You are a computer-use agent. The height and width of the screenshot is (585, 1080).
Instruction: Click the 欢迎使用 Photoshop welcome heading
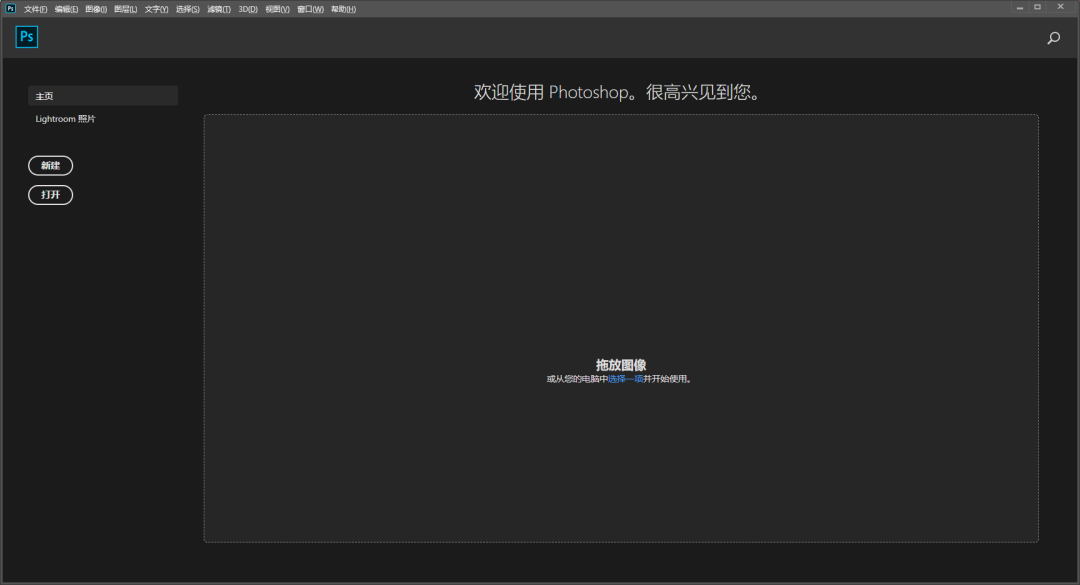(x=620, y=92)
